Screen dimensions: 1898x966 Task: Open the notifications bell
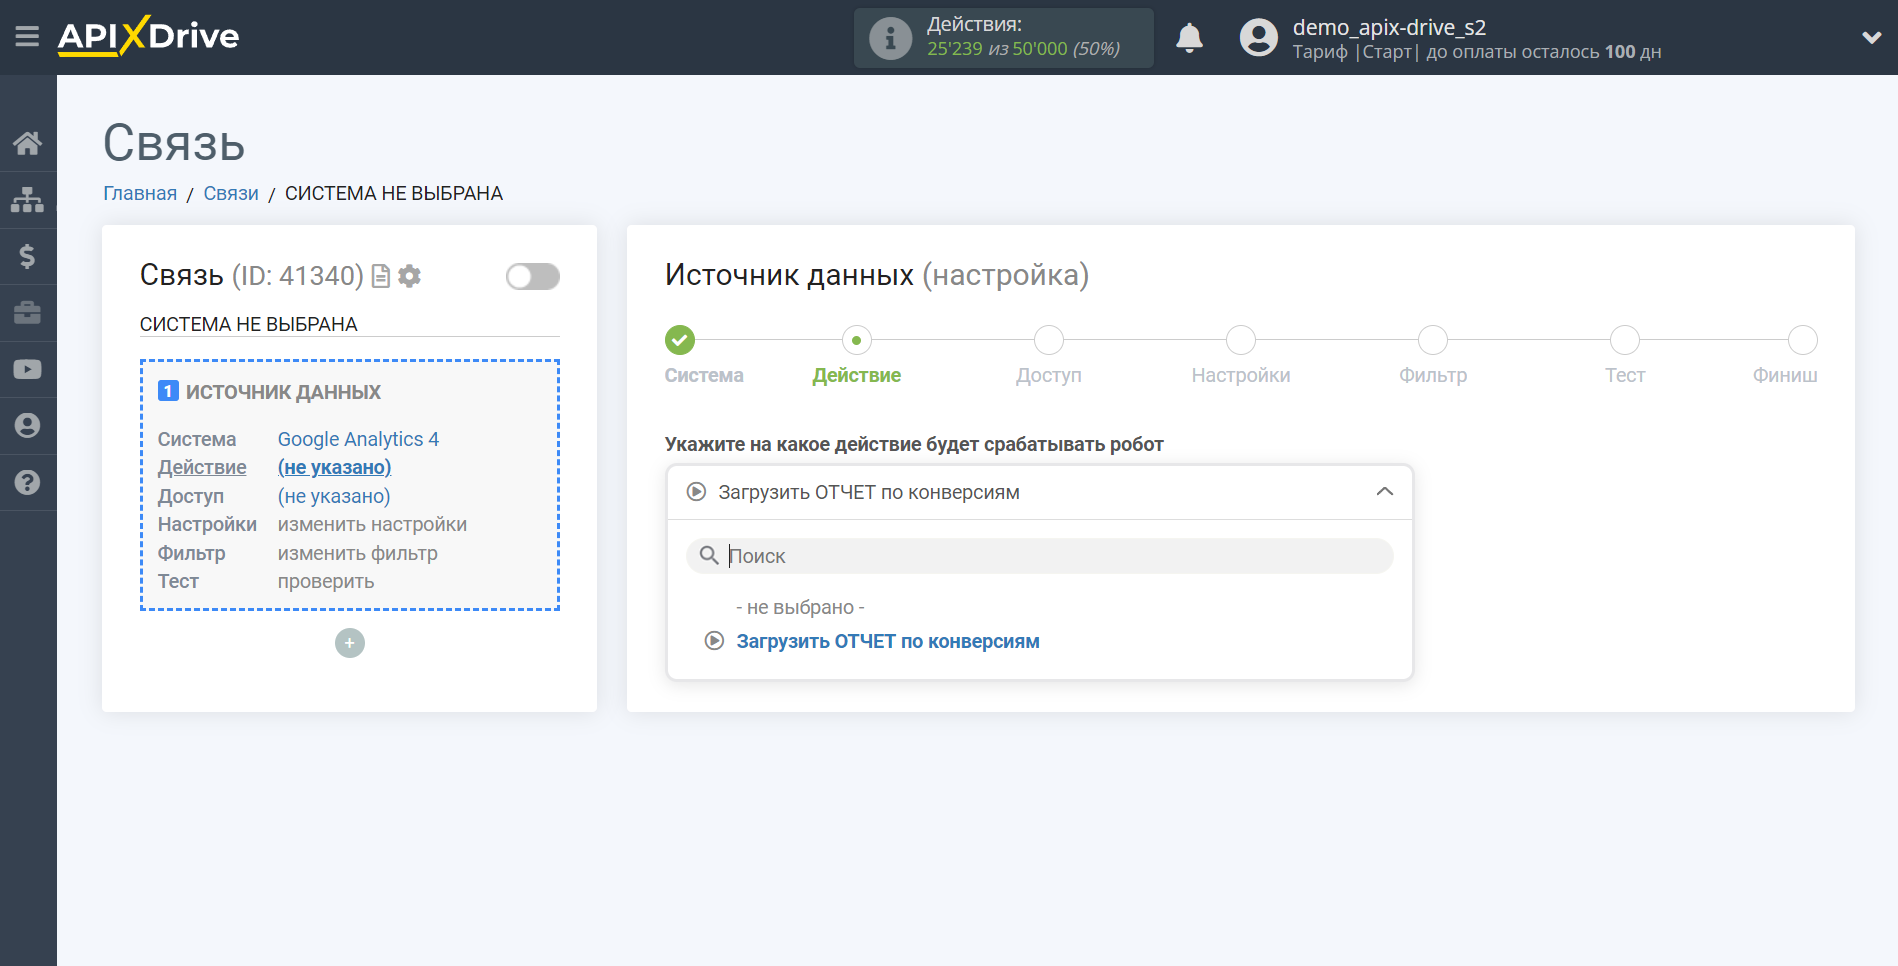1189,38
